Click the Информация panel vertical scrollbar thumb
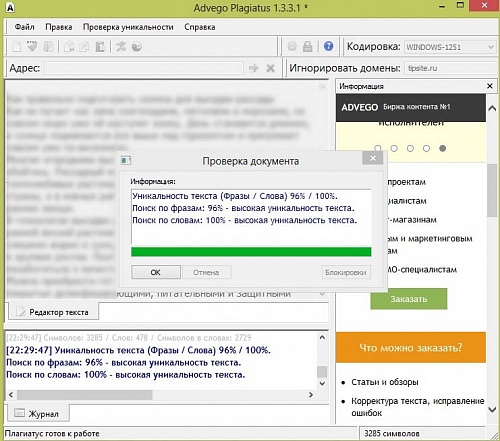The height and width of the screenshot is (441, 500). [492, 190]
